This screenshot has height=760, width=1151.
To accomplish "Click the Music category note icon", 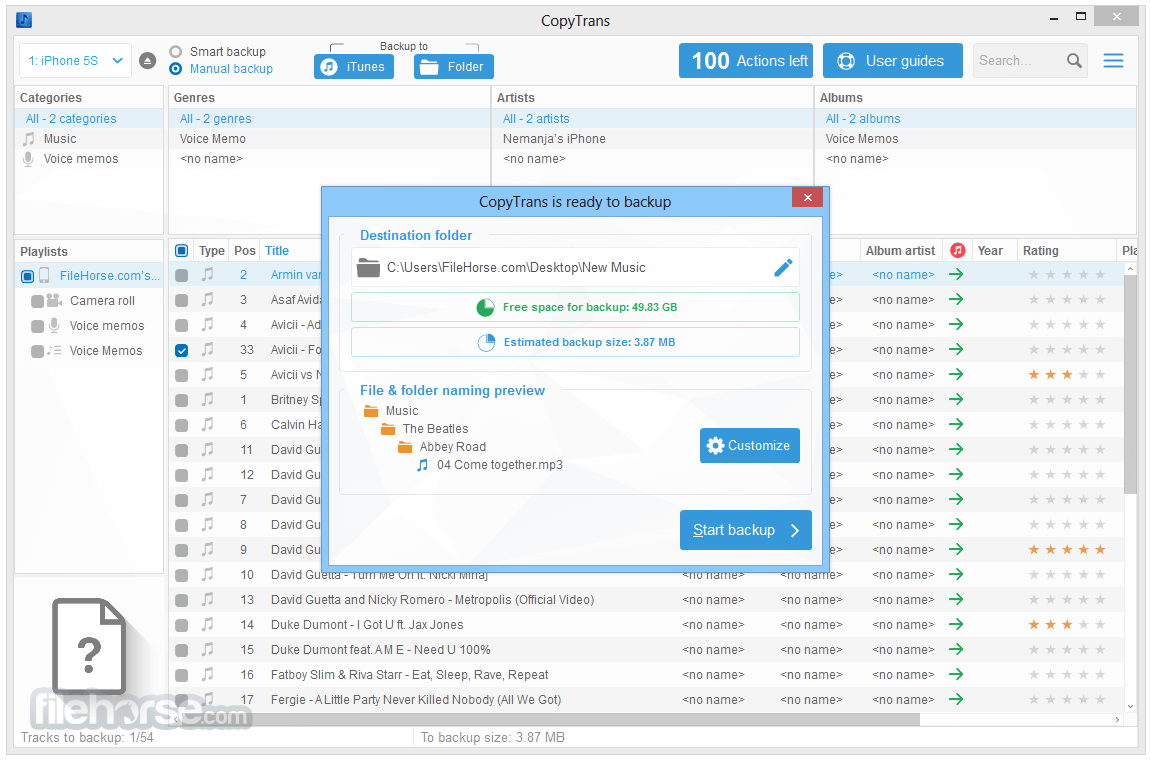I will click(x=29, y=139).
